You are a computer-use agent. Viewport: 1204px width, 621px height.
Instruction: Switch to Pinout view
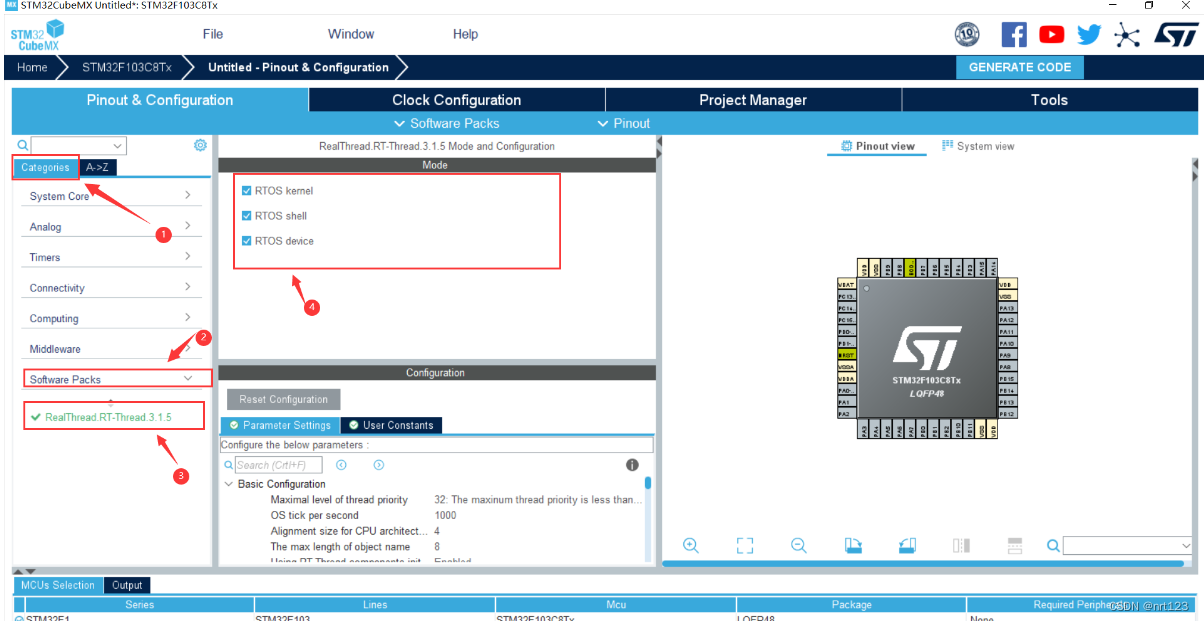point(878,146)
